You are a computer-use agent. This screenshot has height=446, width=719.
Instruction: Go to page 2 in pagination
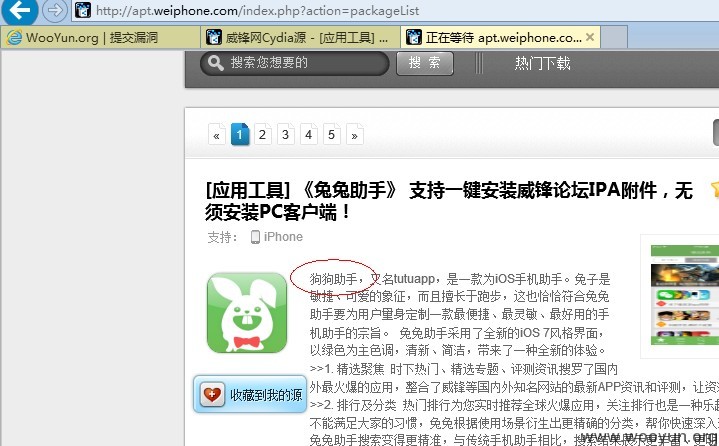coord(263,134)
